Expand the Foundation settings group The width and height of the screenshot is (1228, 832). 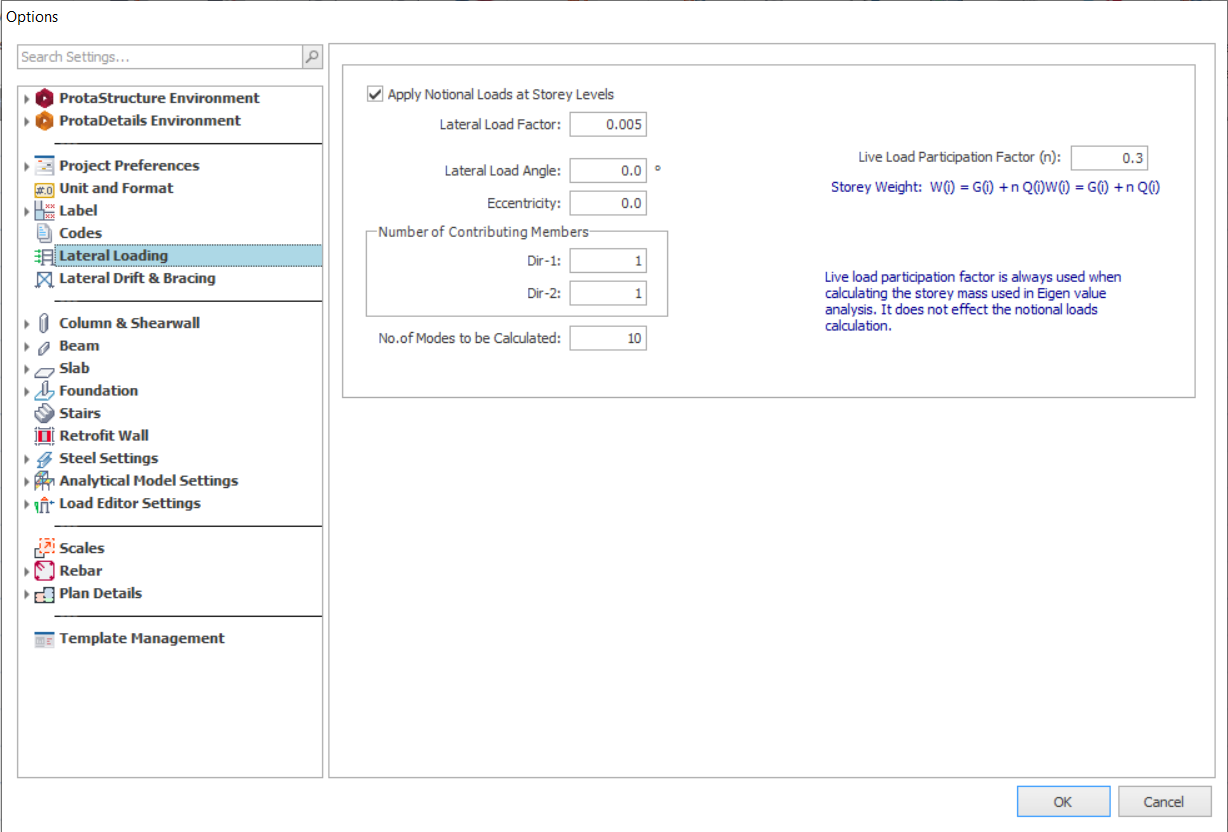(27, 390)
